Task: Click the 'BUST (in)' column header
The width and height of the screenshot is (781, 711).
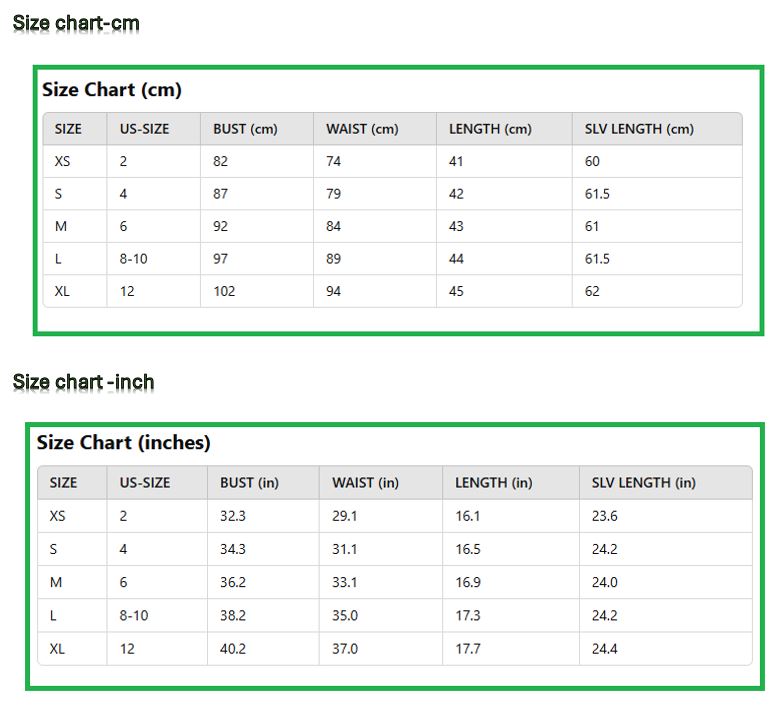Action: pos(249,483)
